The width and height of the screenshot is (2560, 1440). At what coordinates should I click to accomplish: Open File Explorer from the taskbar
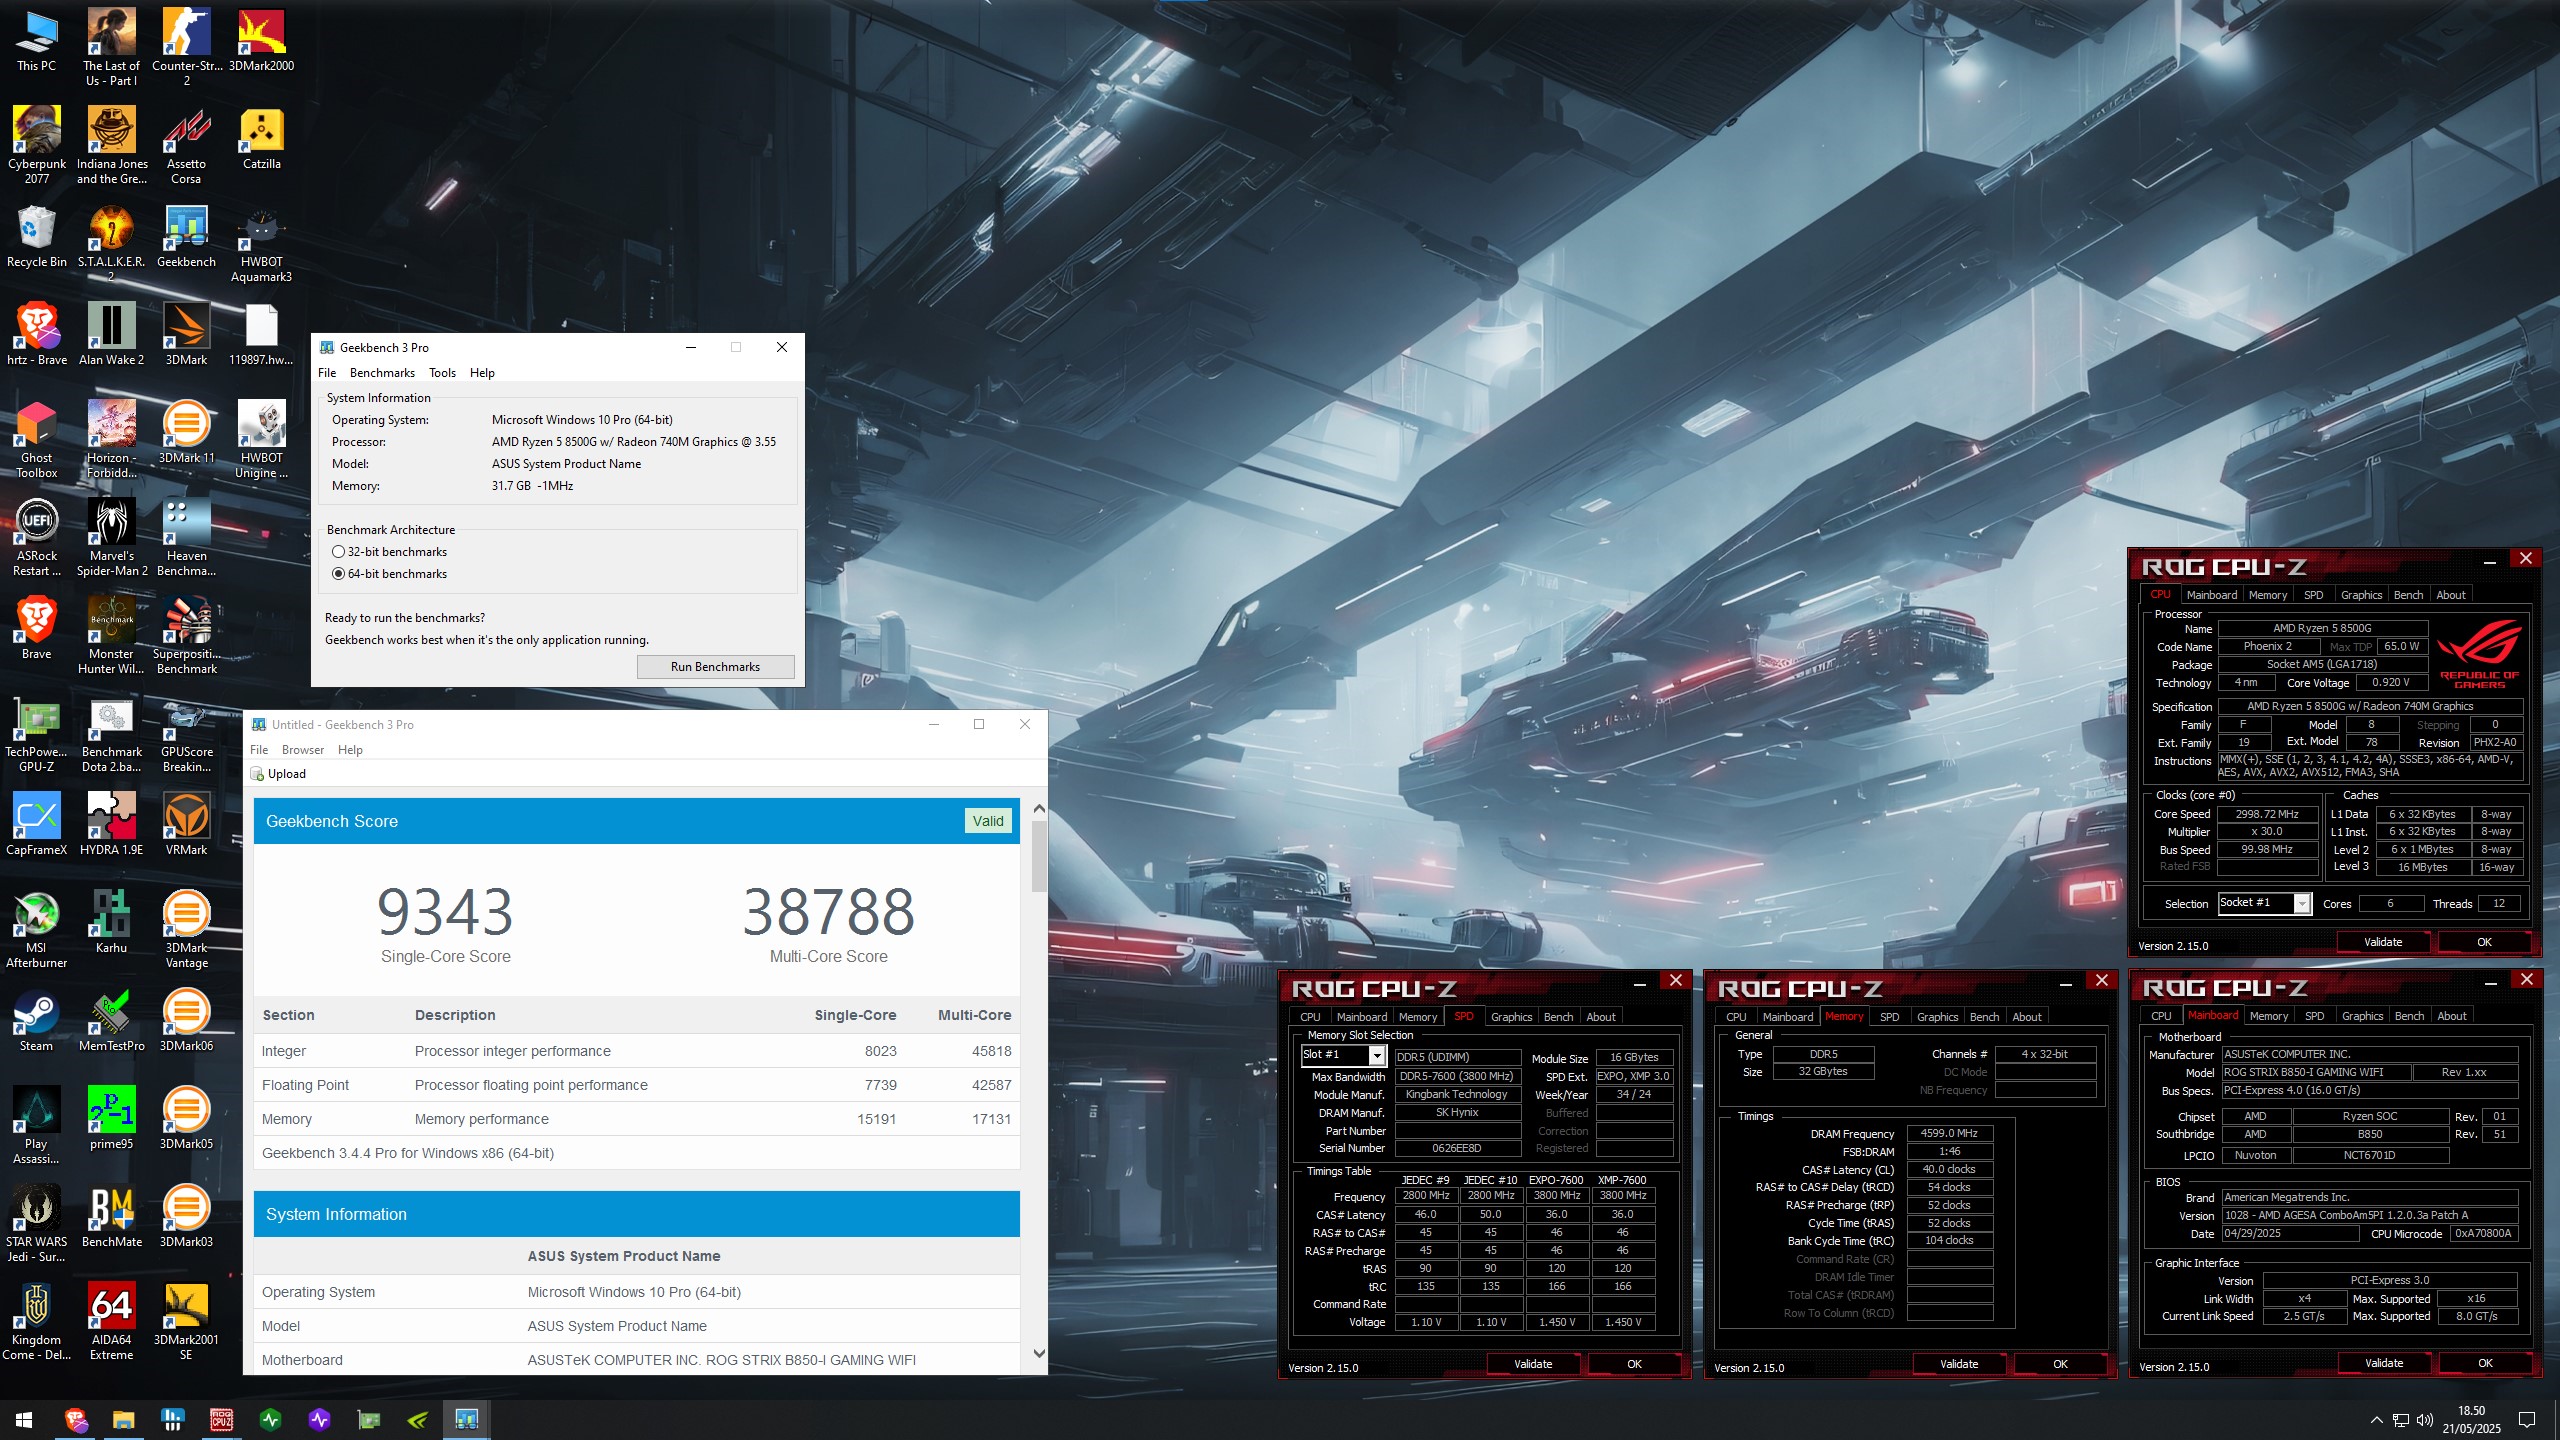123,1419
